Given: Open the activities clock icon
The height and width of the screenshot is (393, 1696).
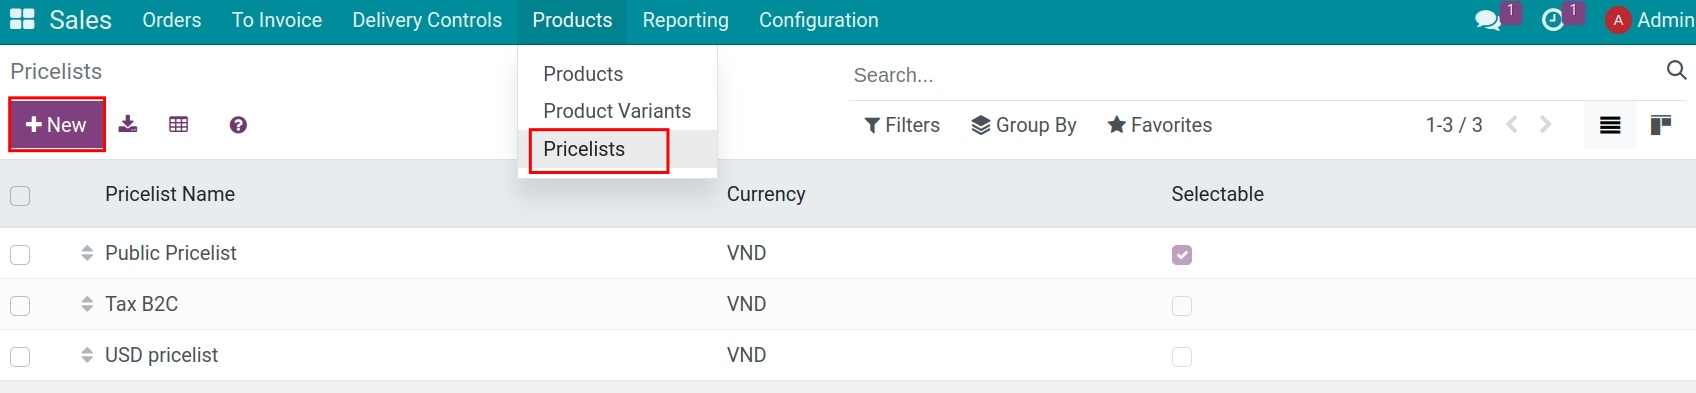Looking at the screenshot, I should [1553, 20].
